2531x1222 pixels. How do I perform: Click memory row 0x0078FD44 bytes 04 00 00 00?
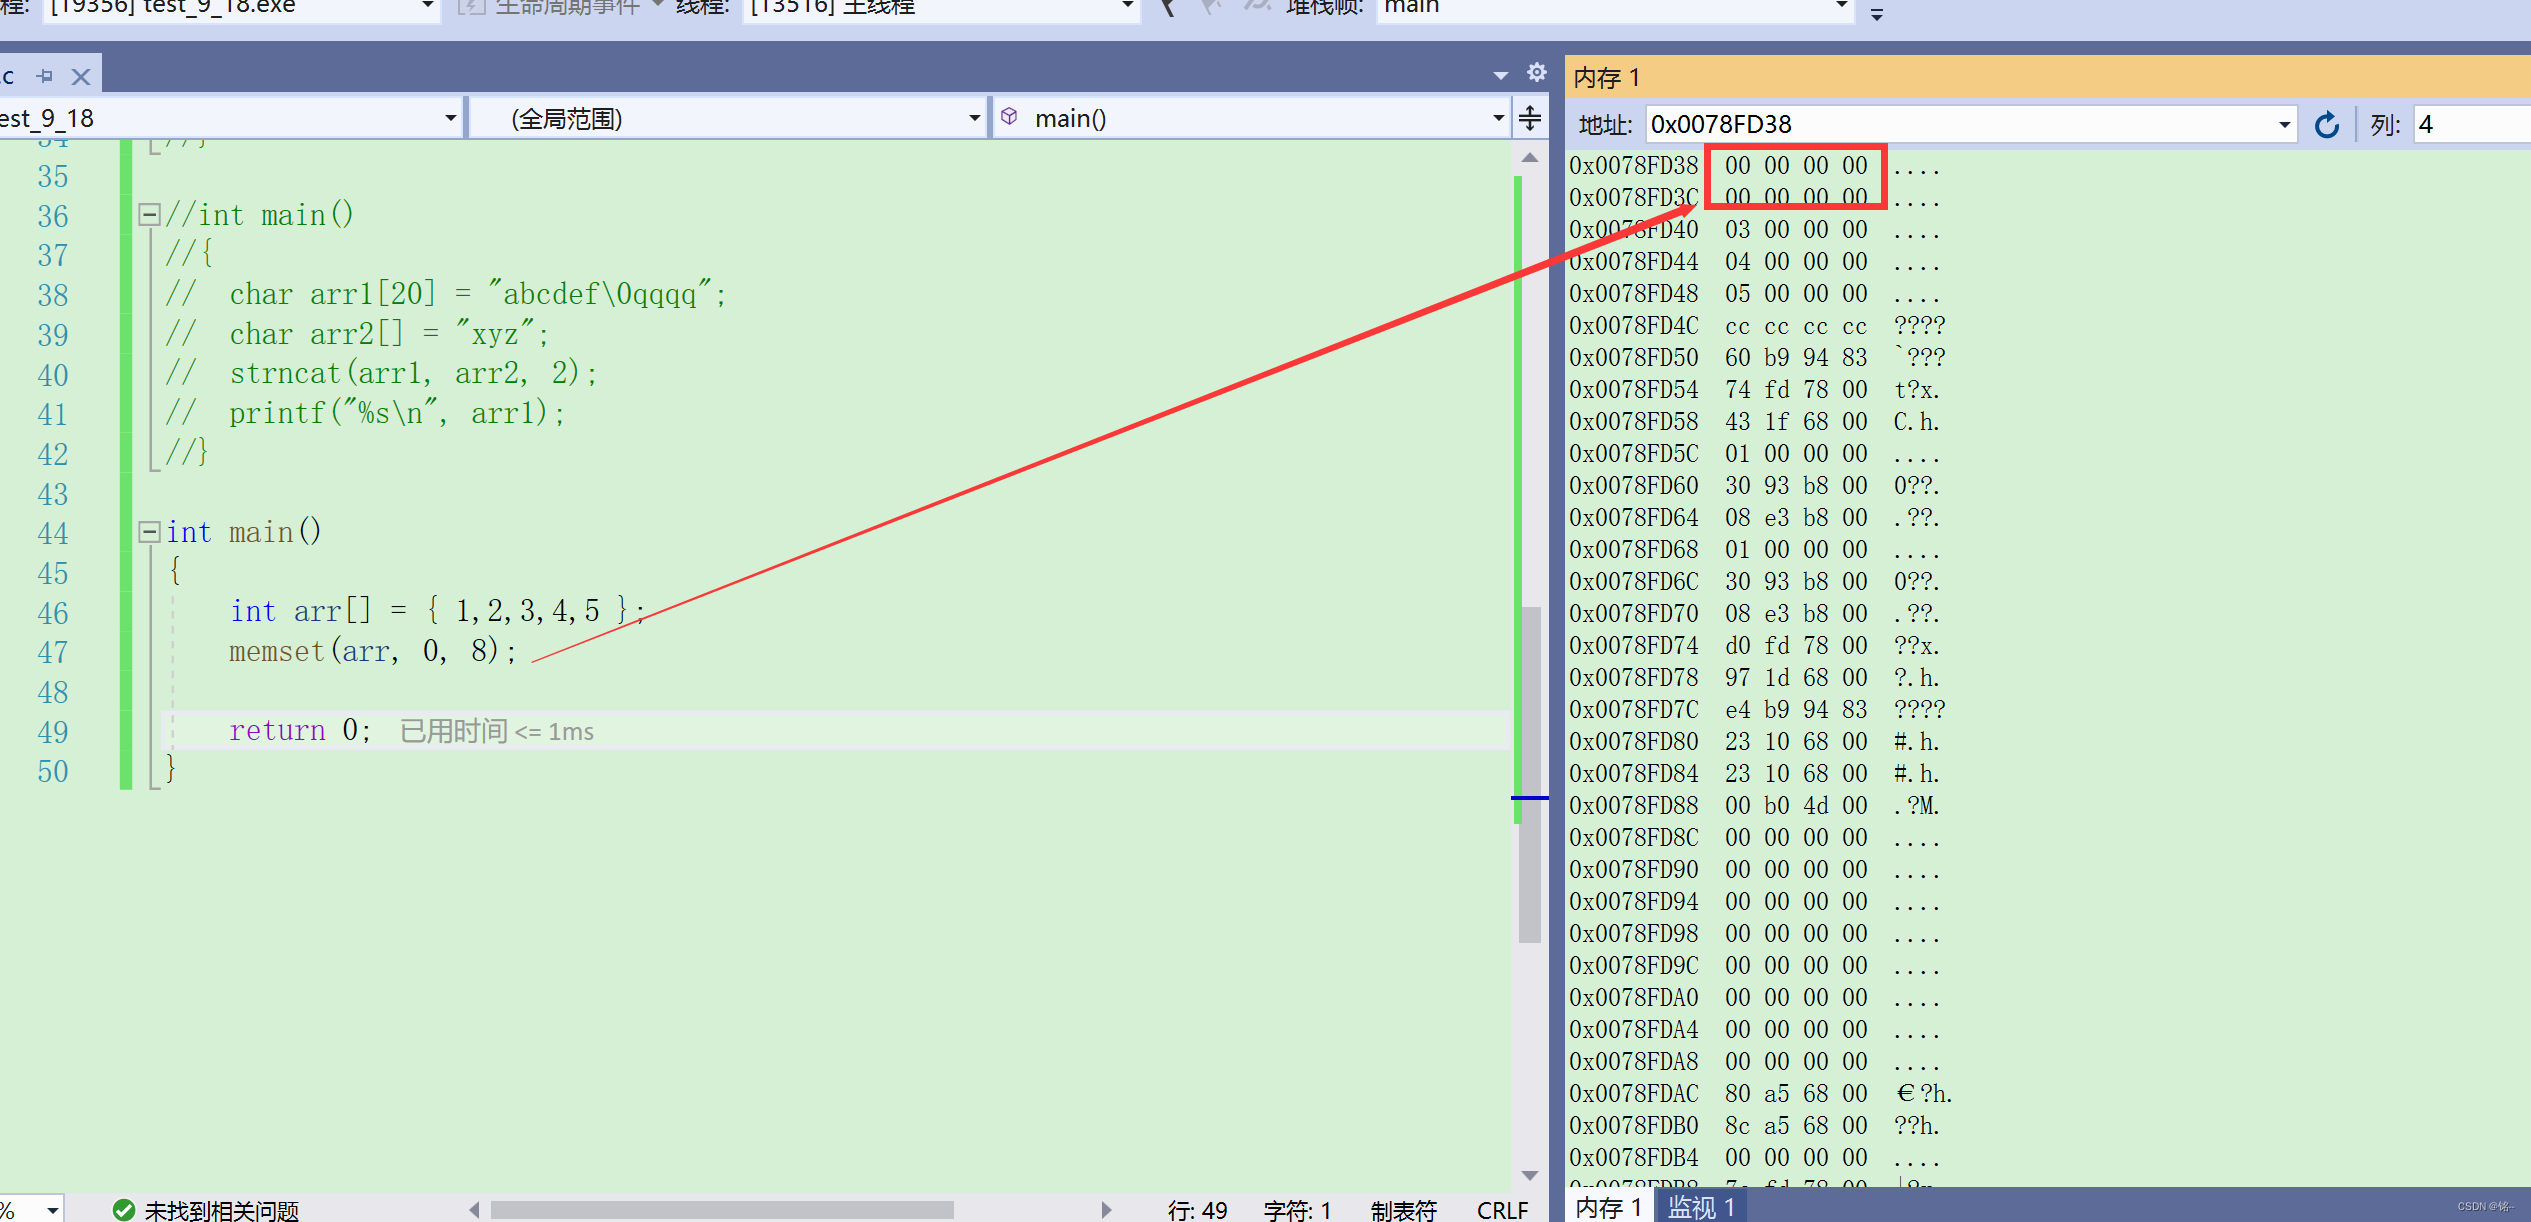coord(1796,261)
